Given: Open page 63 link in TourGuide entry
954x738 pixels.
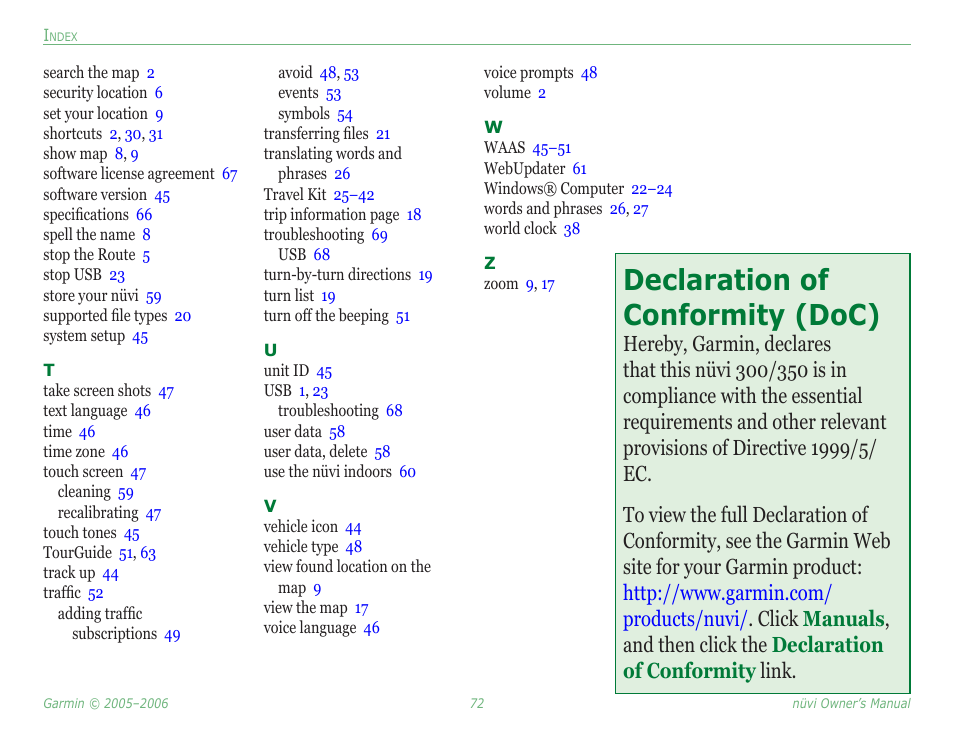Looking at the screenshot, I should tap(148, 554).
